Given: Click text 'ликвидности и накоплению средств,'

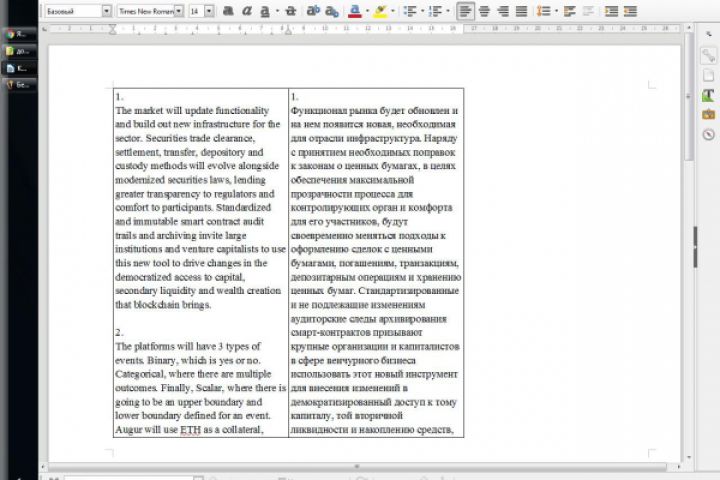Looking at the screenshot, I should [372, 429].
